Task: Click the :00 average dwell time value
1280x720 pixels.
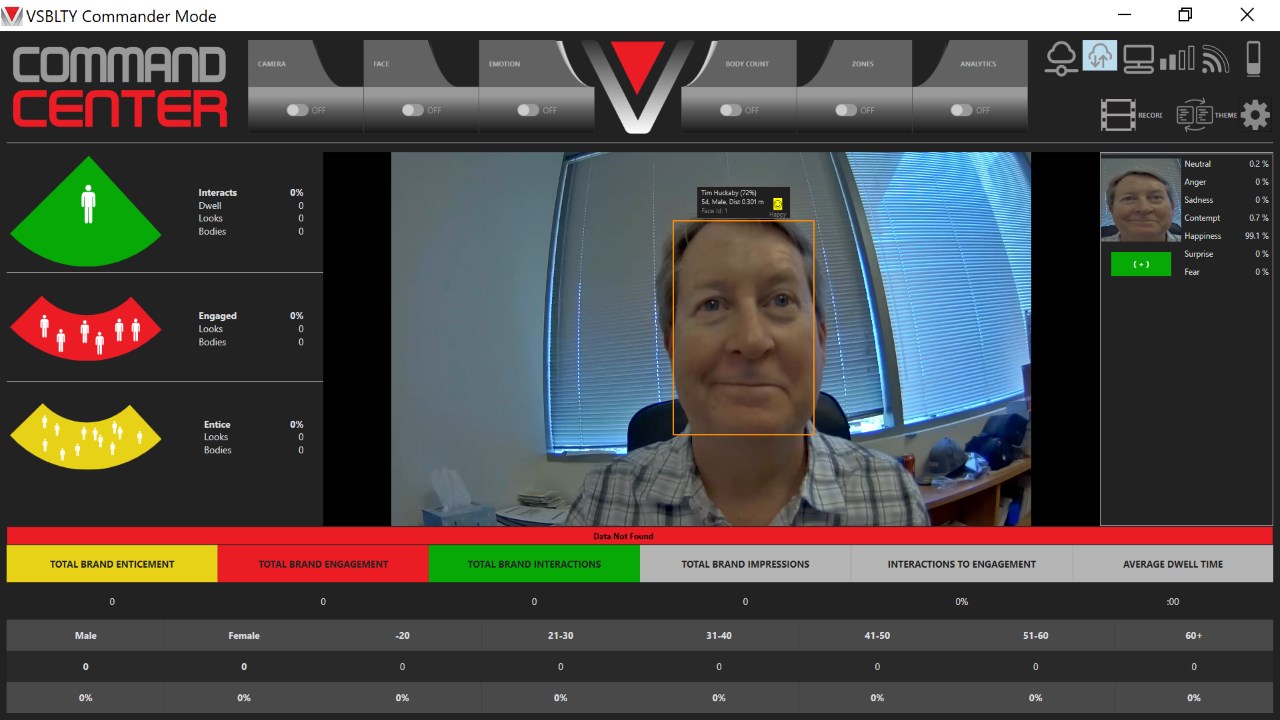Action: point(1172,602)
